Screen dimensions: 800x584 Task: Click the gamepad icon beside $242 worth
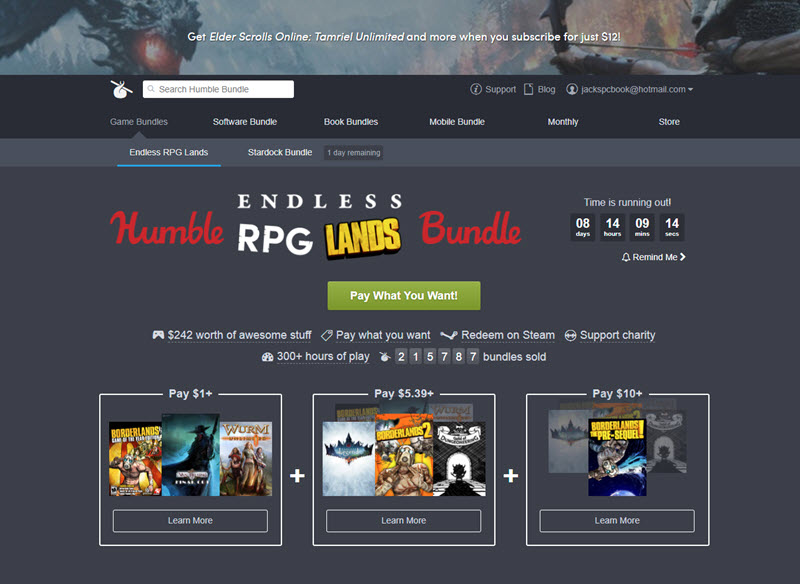159,335
